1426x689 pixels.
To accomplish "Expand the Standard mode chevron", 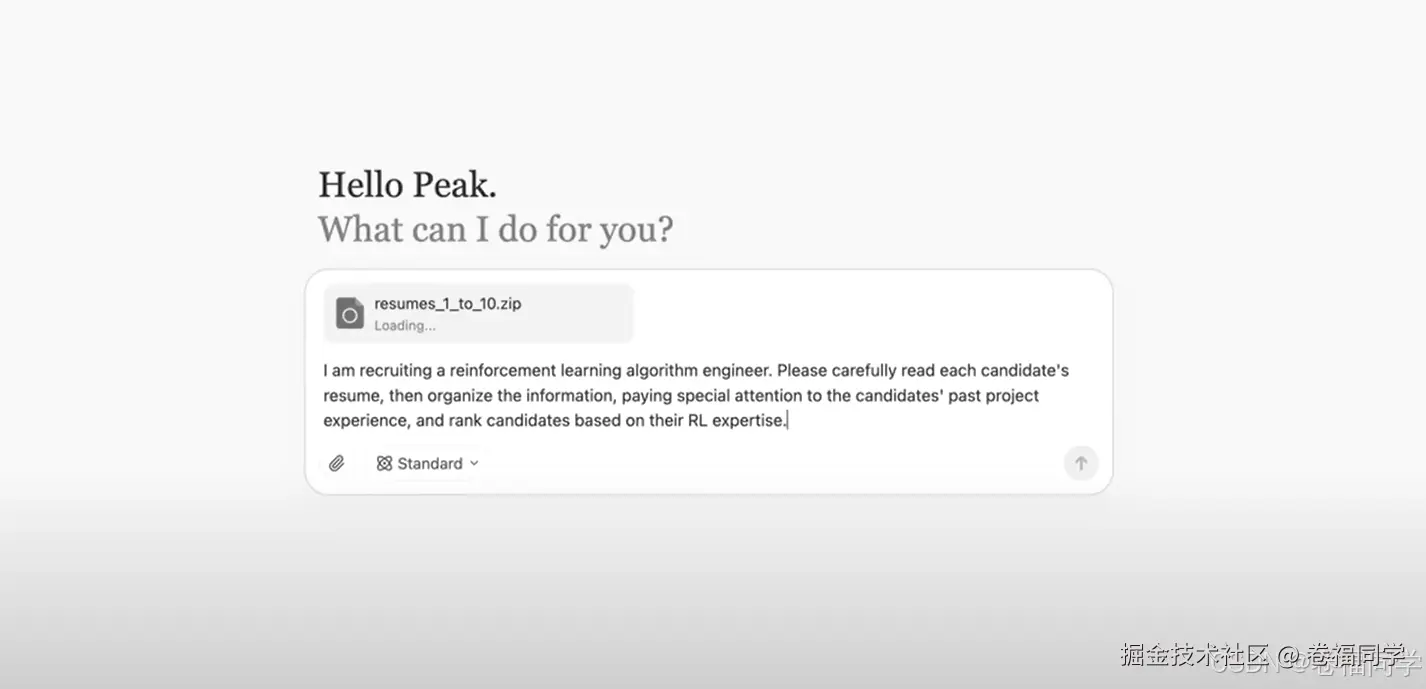I will point(475,464).
